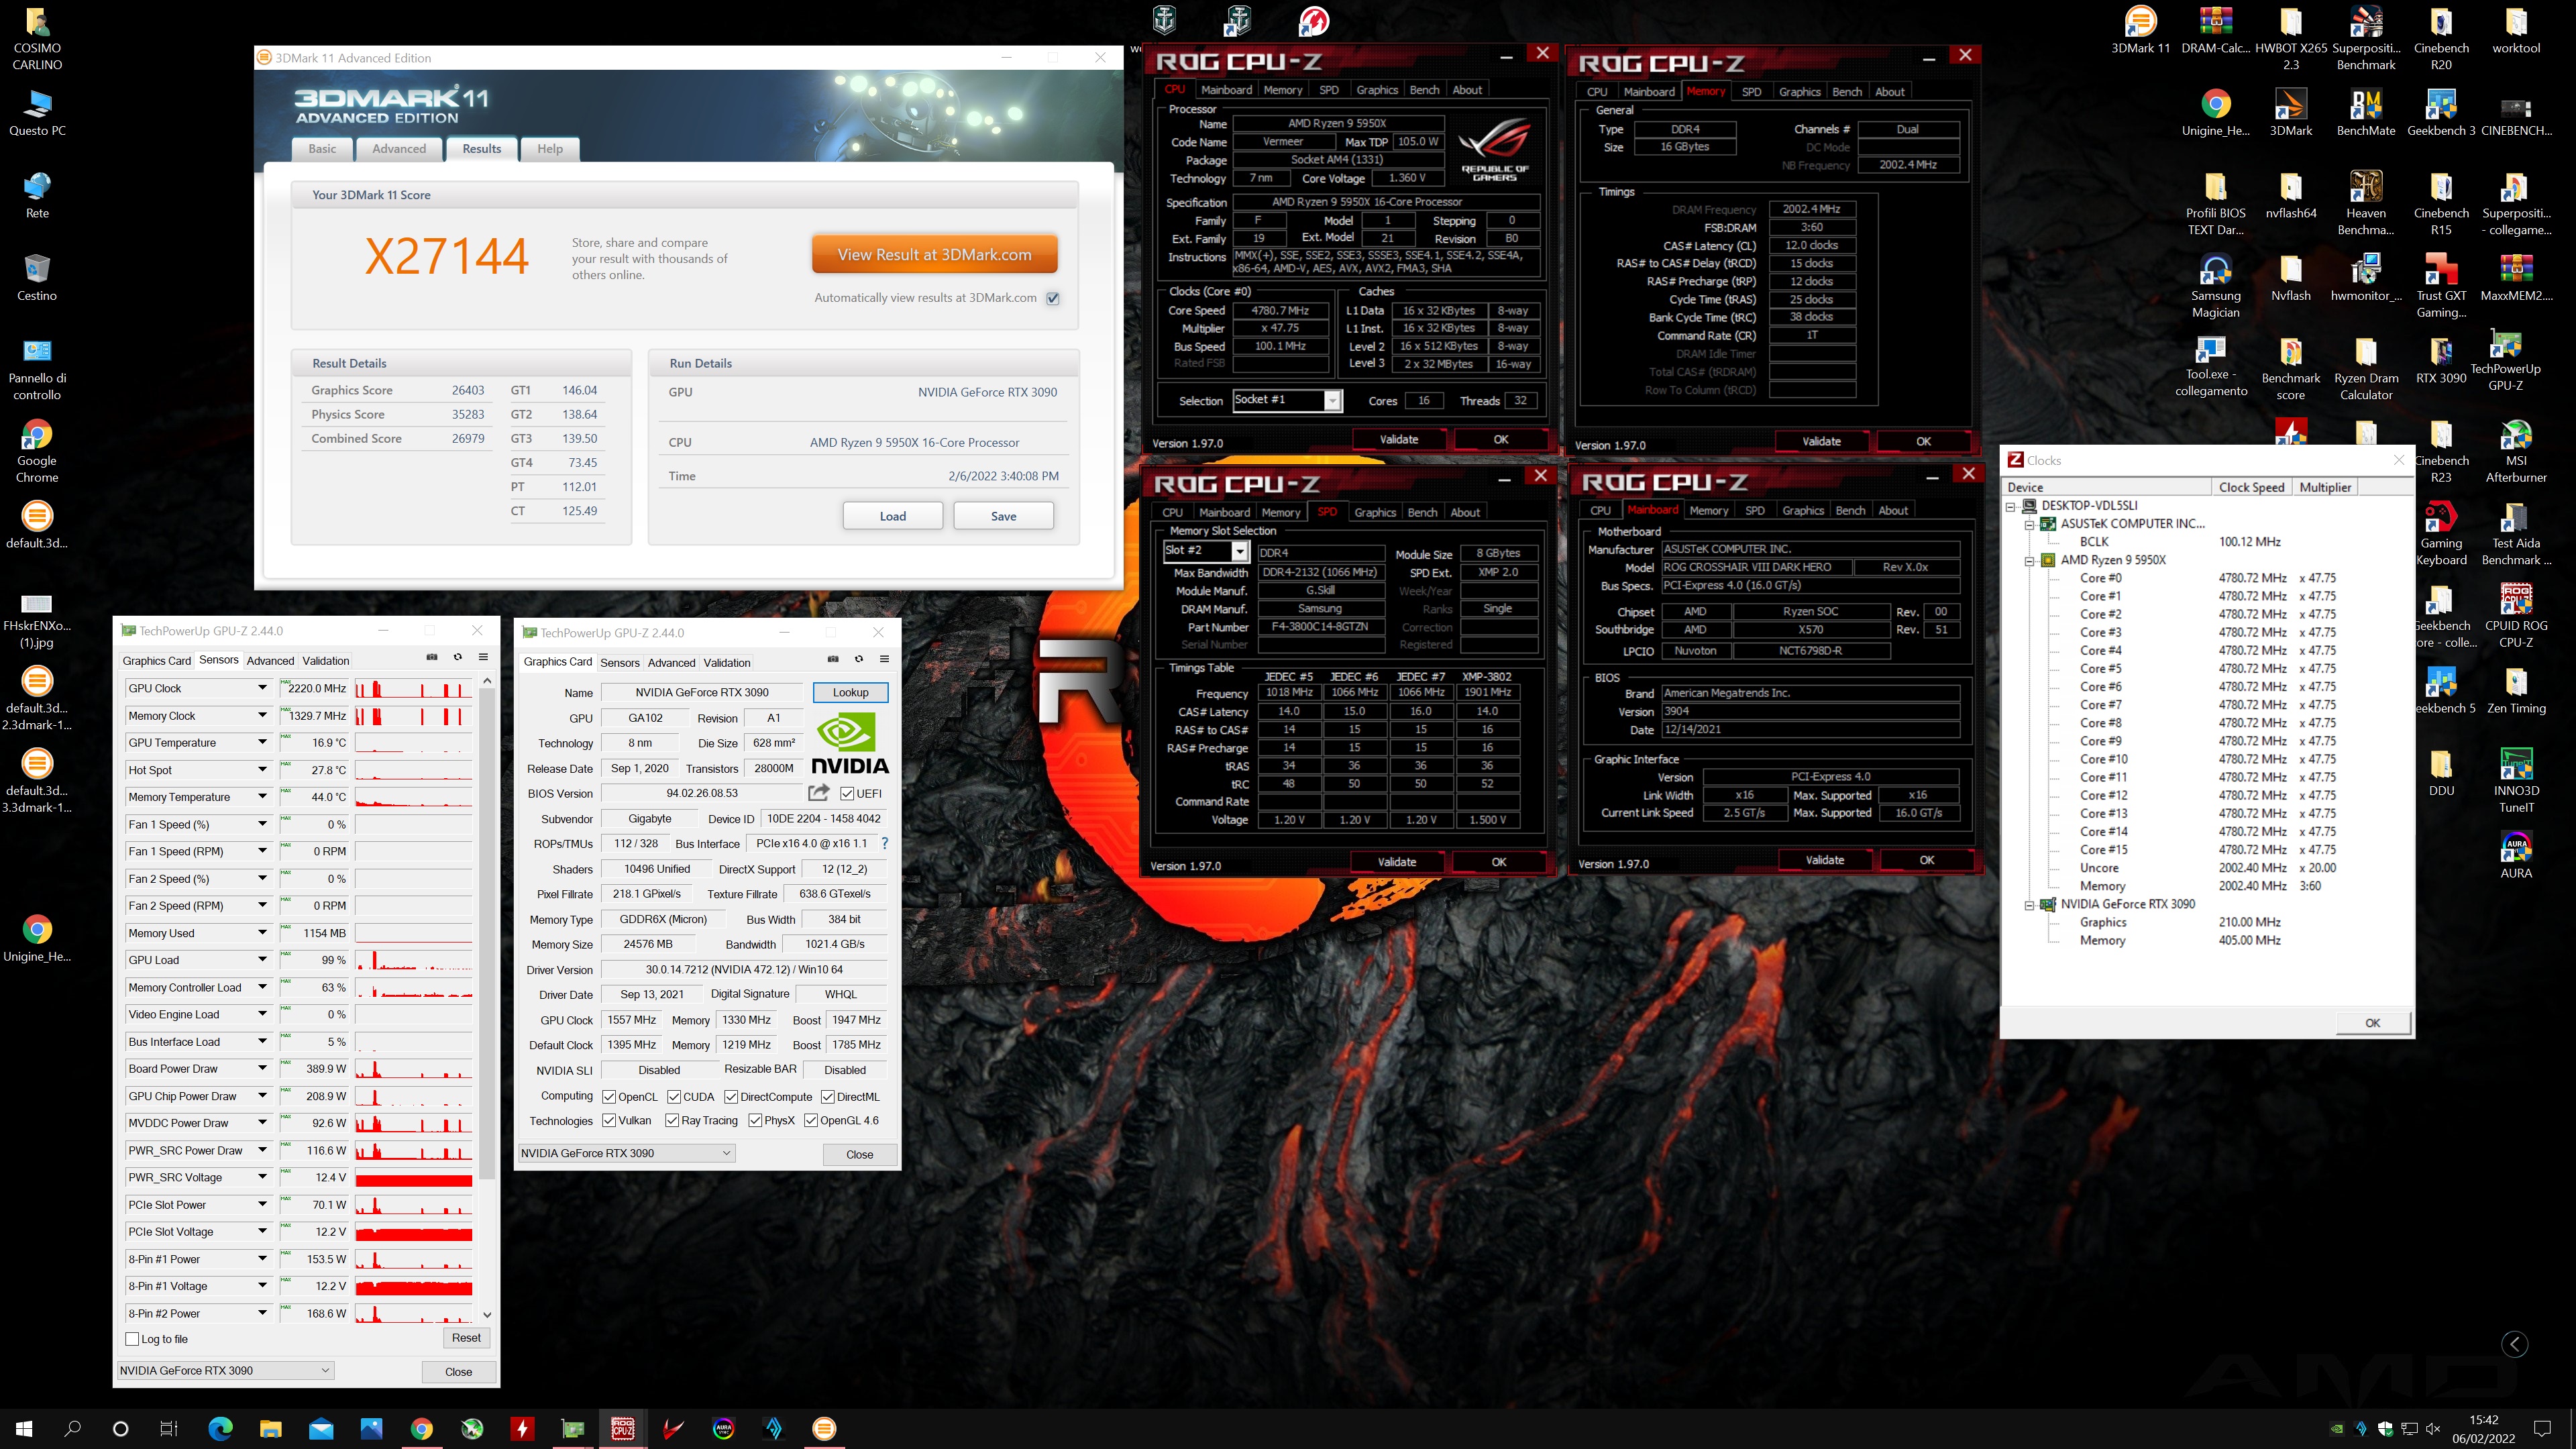This screenshot has height=1449, width=2576.
Task: Switch to the Advanced tab in 3DMark 11
Action: pos(399,148)
